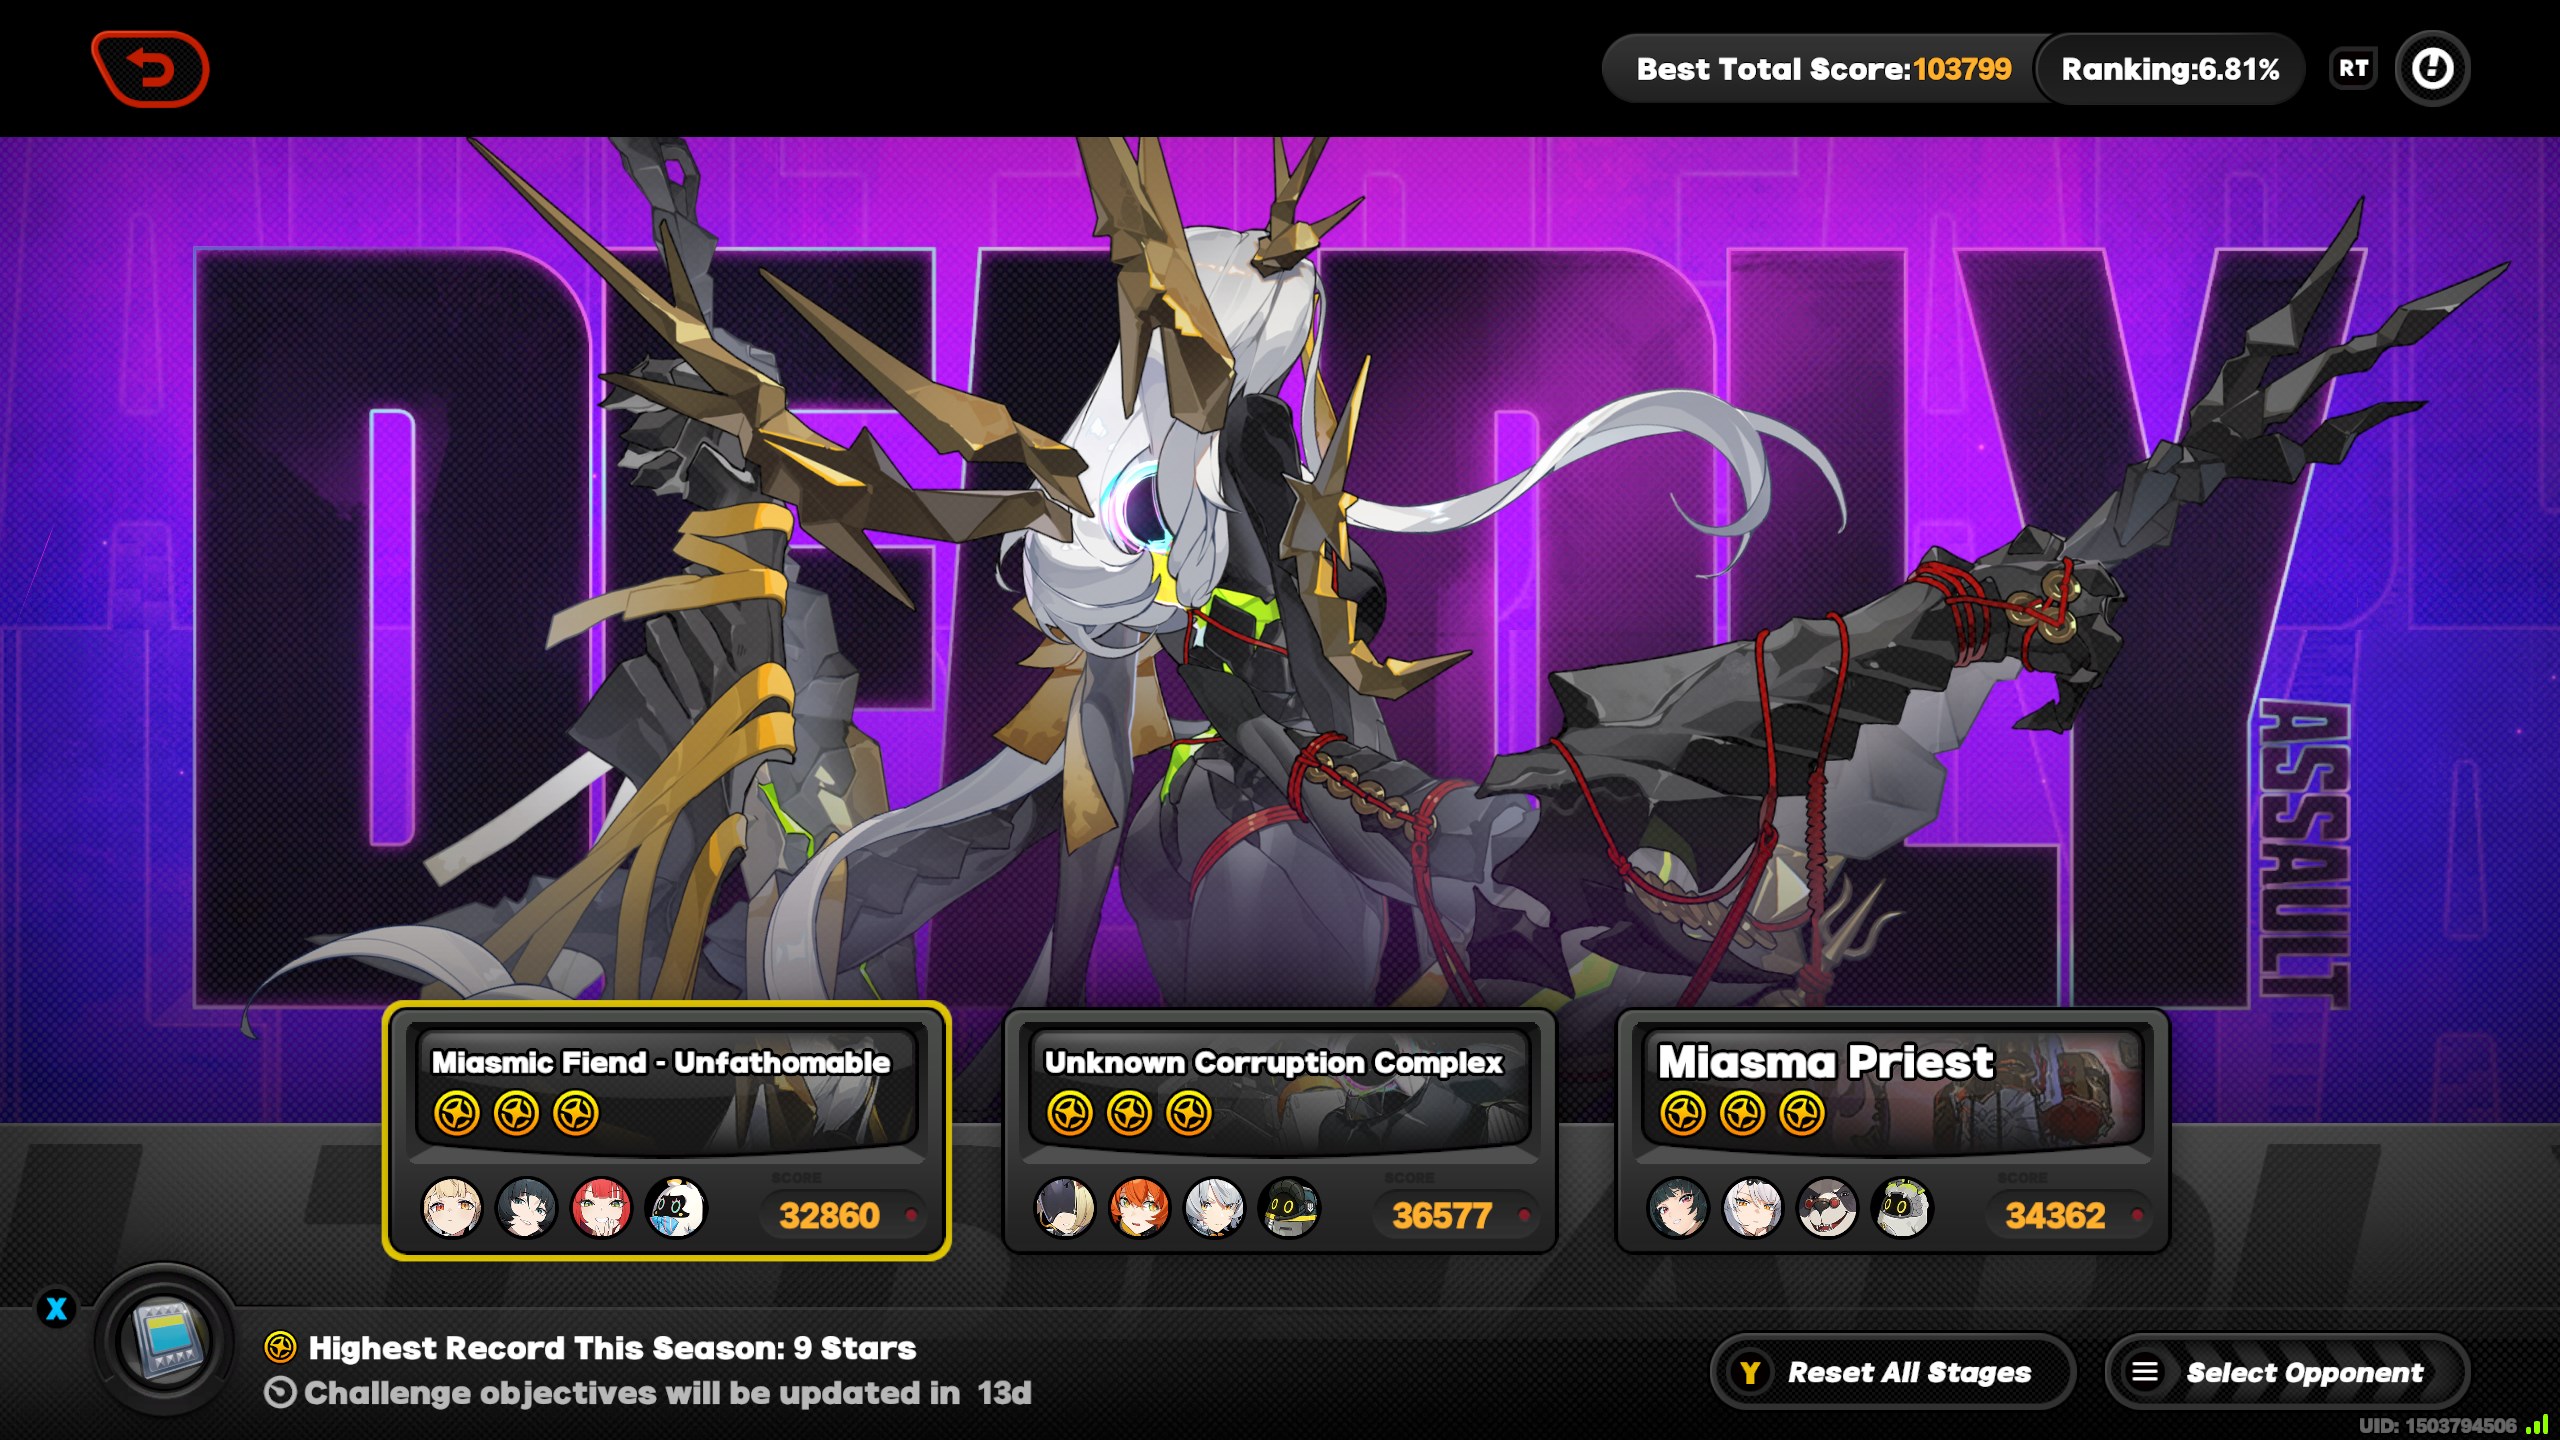Click the 34362 score on Miasma Priest card
Viewport: 2560px width, 1440px height.
tap(2055, 1215)
